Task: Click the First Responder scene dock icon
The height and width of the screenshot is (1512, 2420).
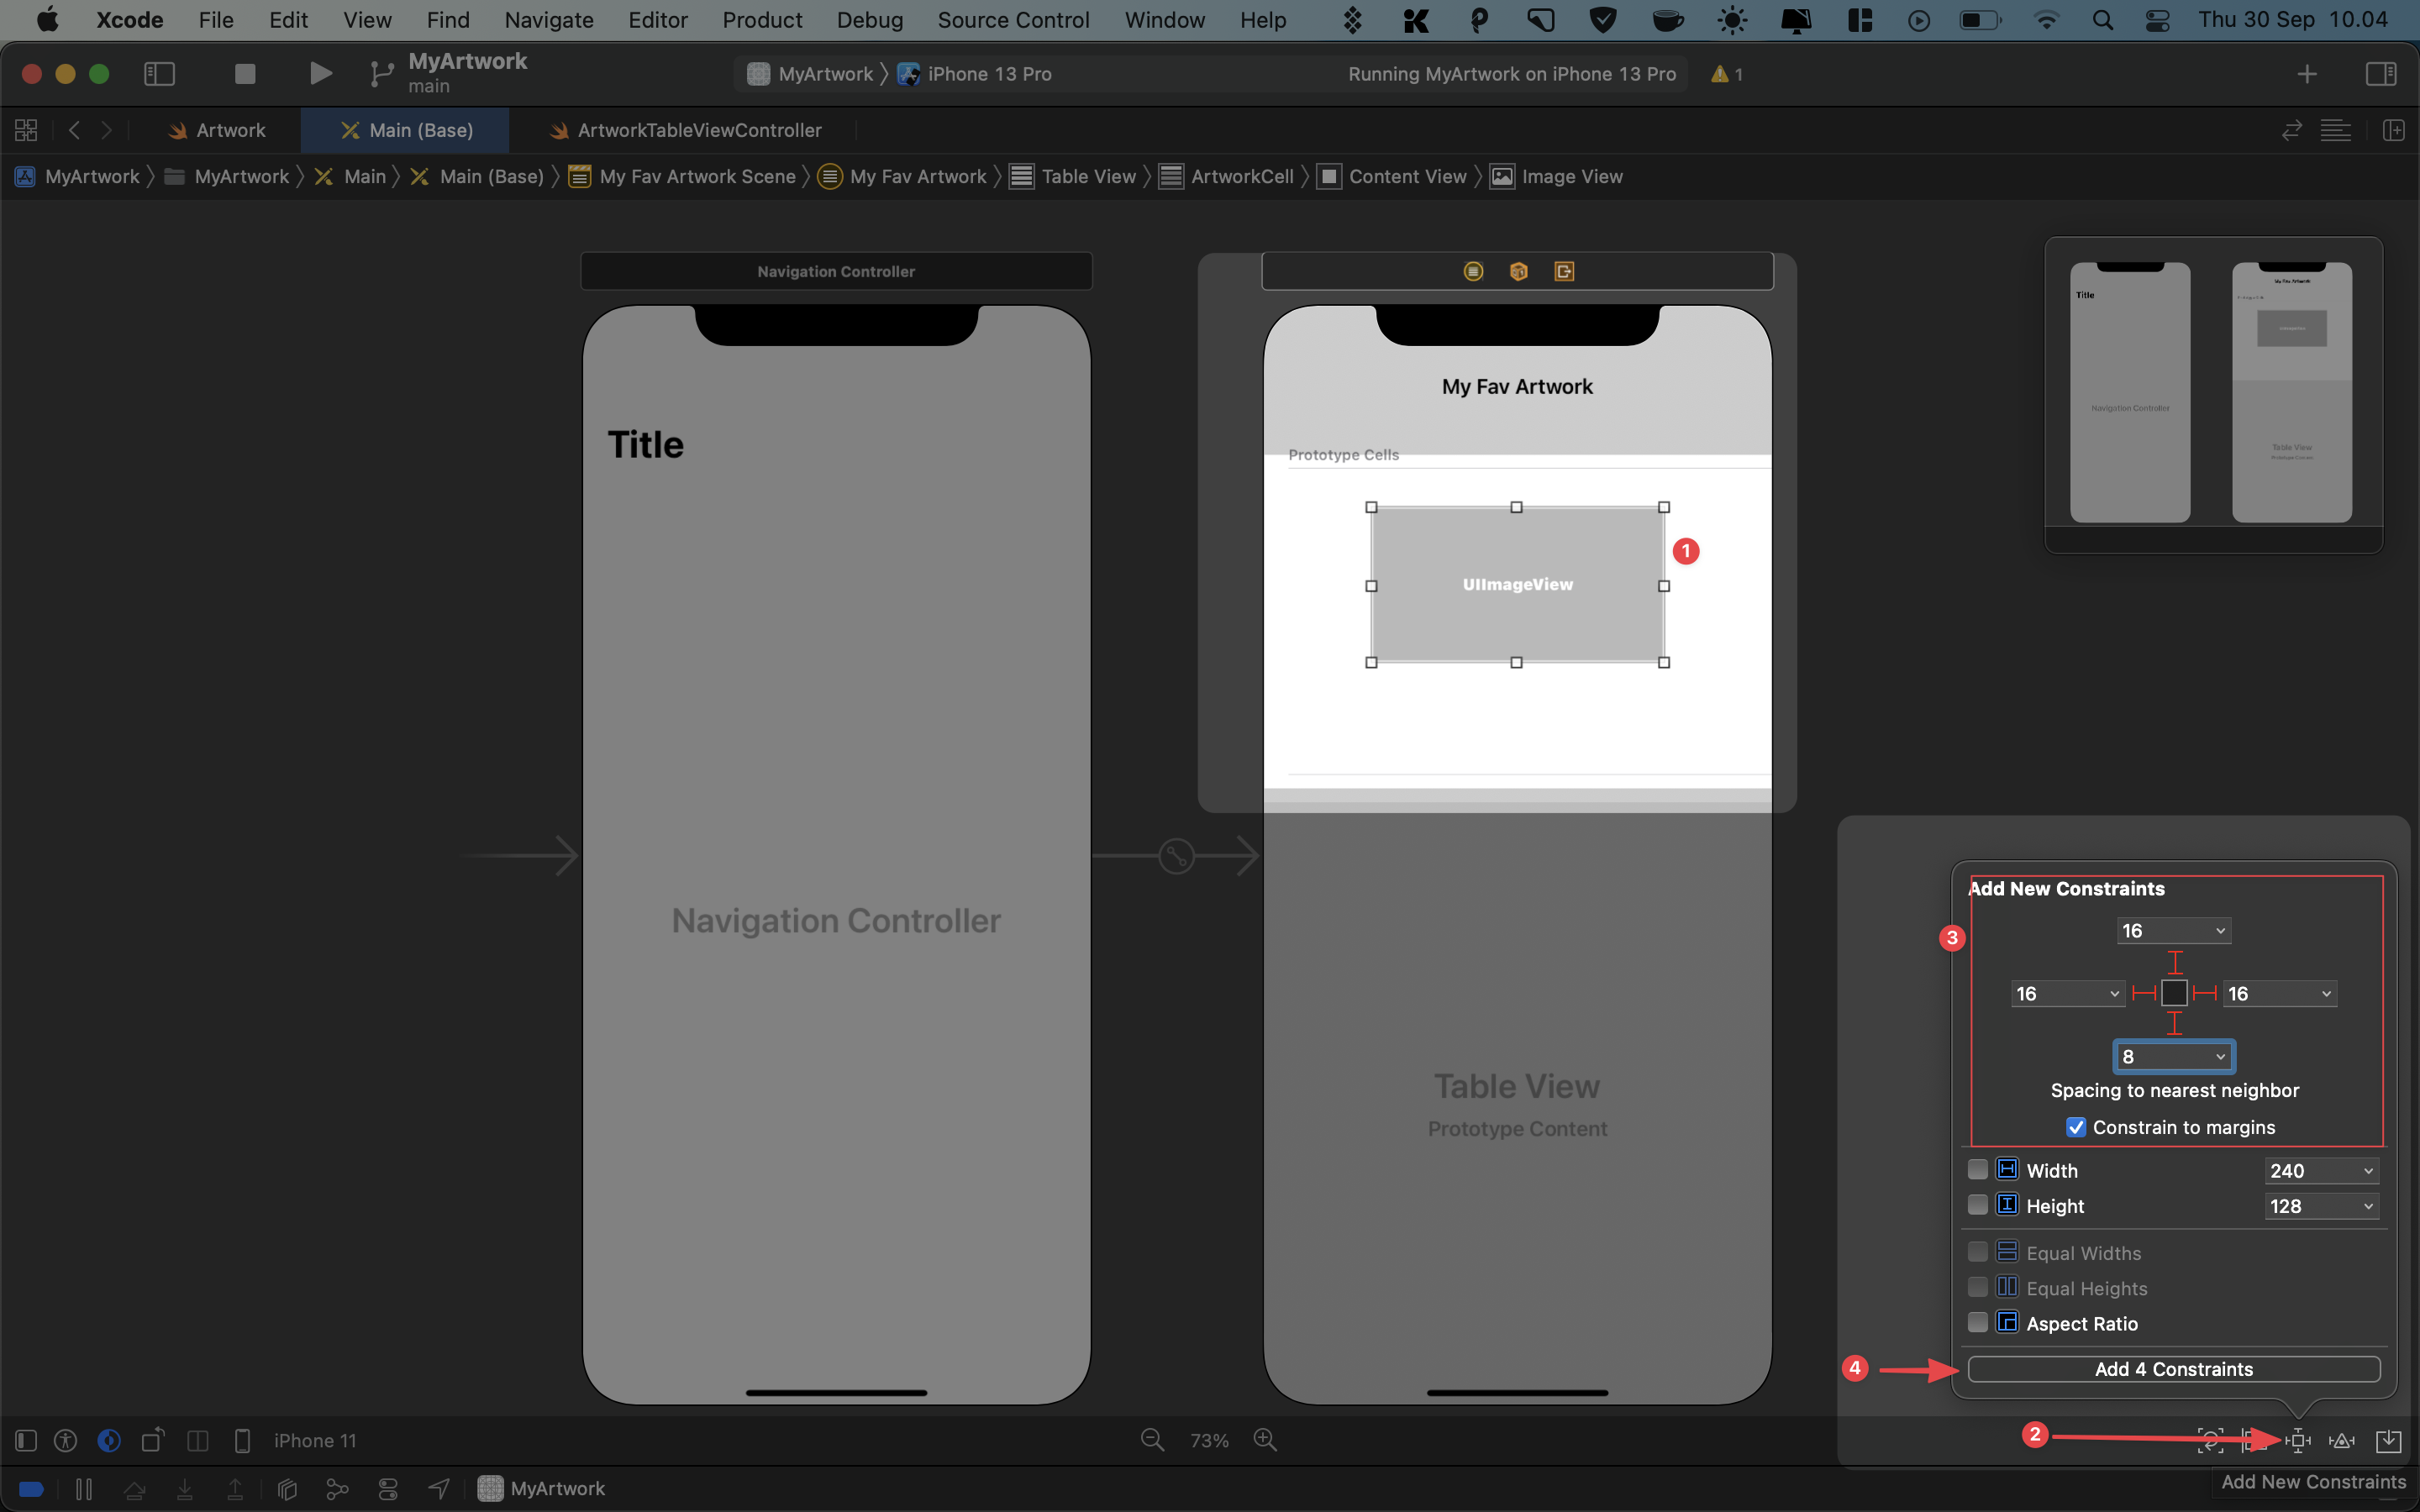Action: [1519, 271]
